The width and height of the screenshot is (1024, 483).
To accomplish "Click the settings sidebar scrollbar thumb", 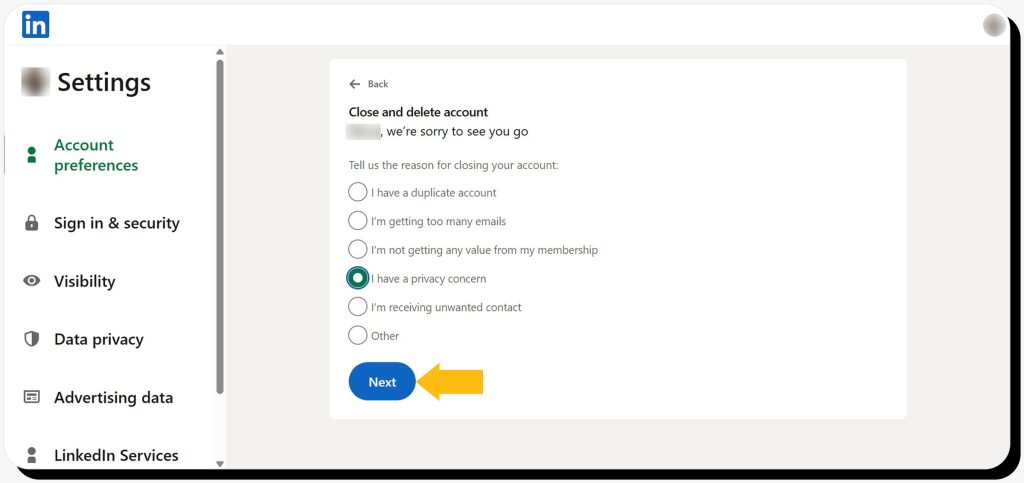I will point(220,225).
